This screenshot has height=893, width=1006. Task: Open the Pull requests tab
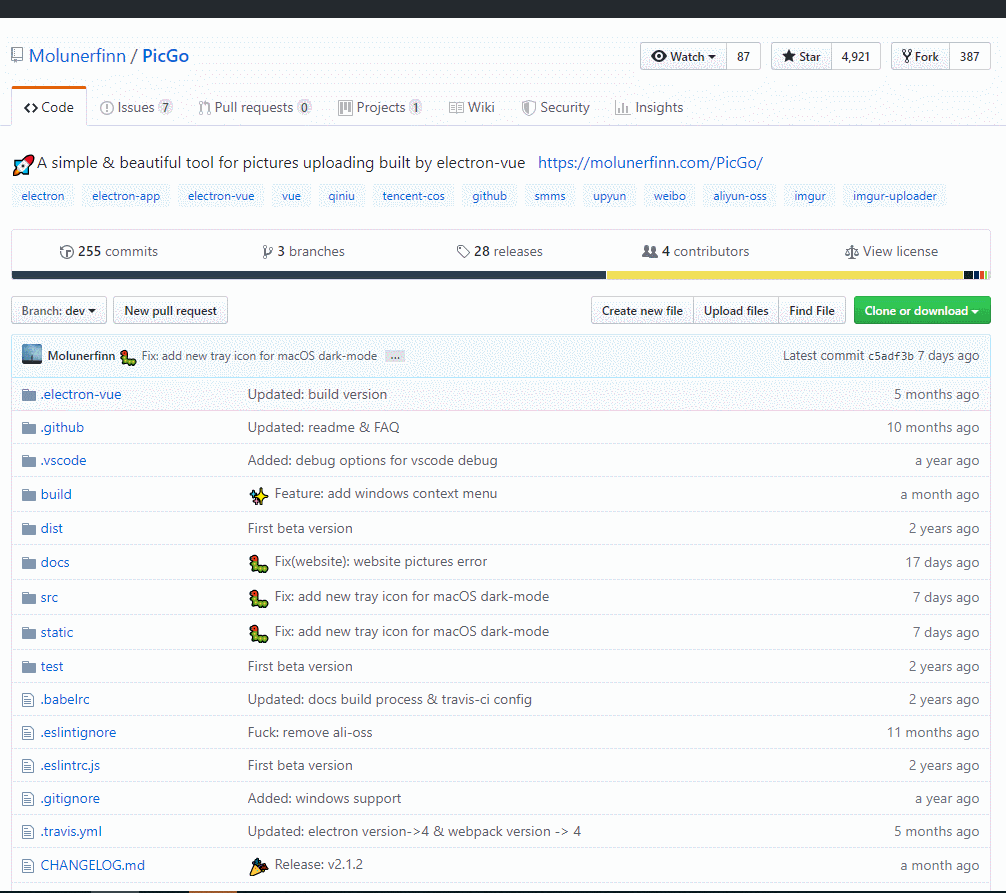click(x=255, y=108)
